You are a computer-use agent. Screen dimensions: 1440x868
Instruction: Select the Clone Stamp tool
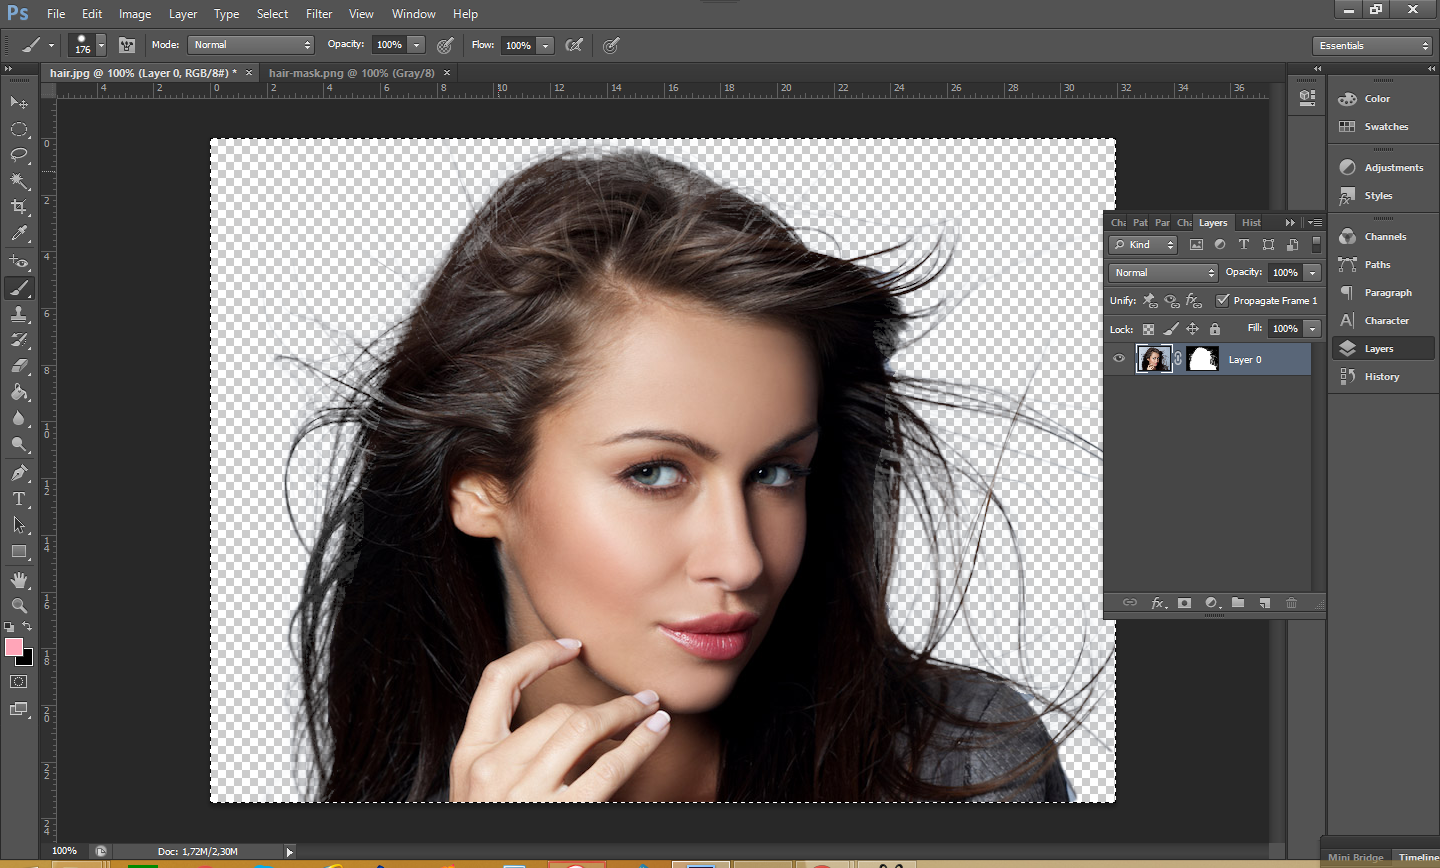pos(19,314)
